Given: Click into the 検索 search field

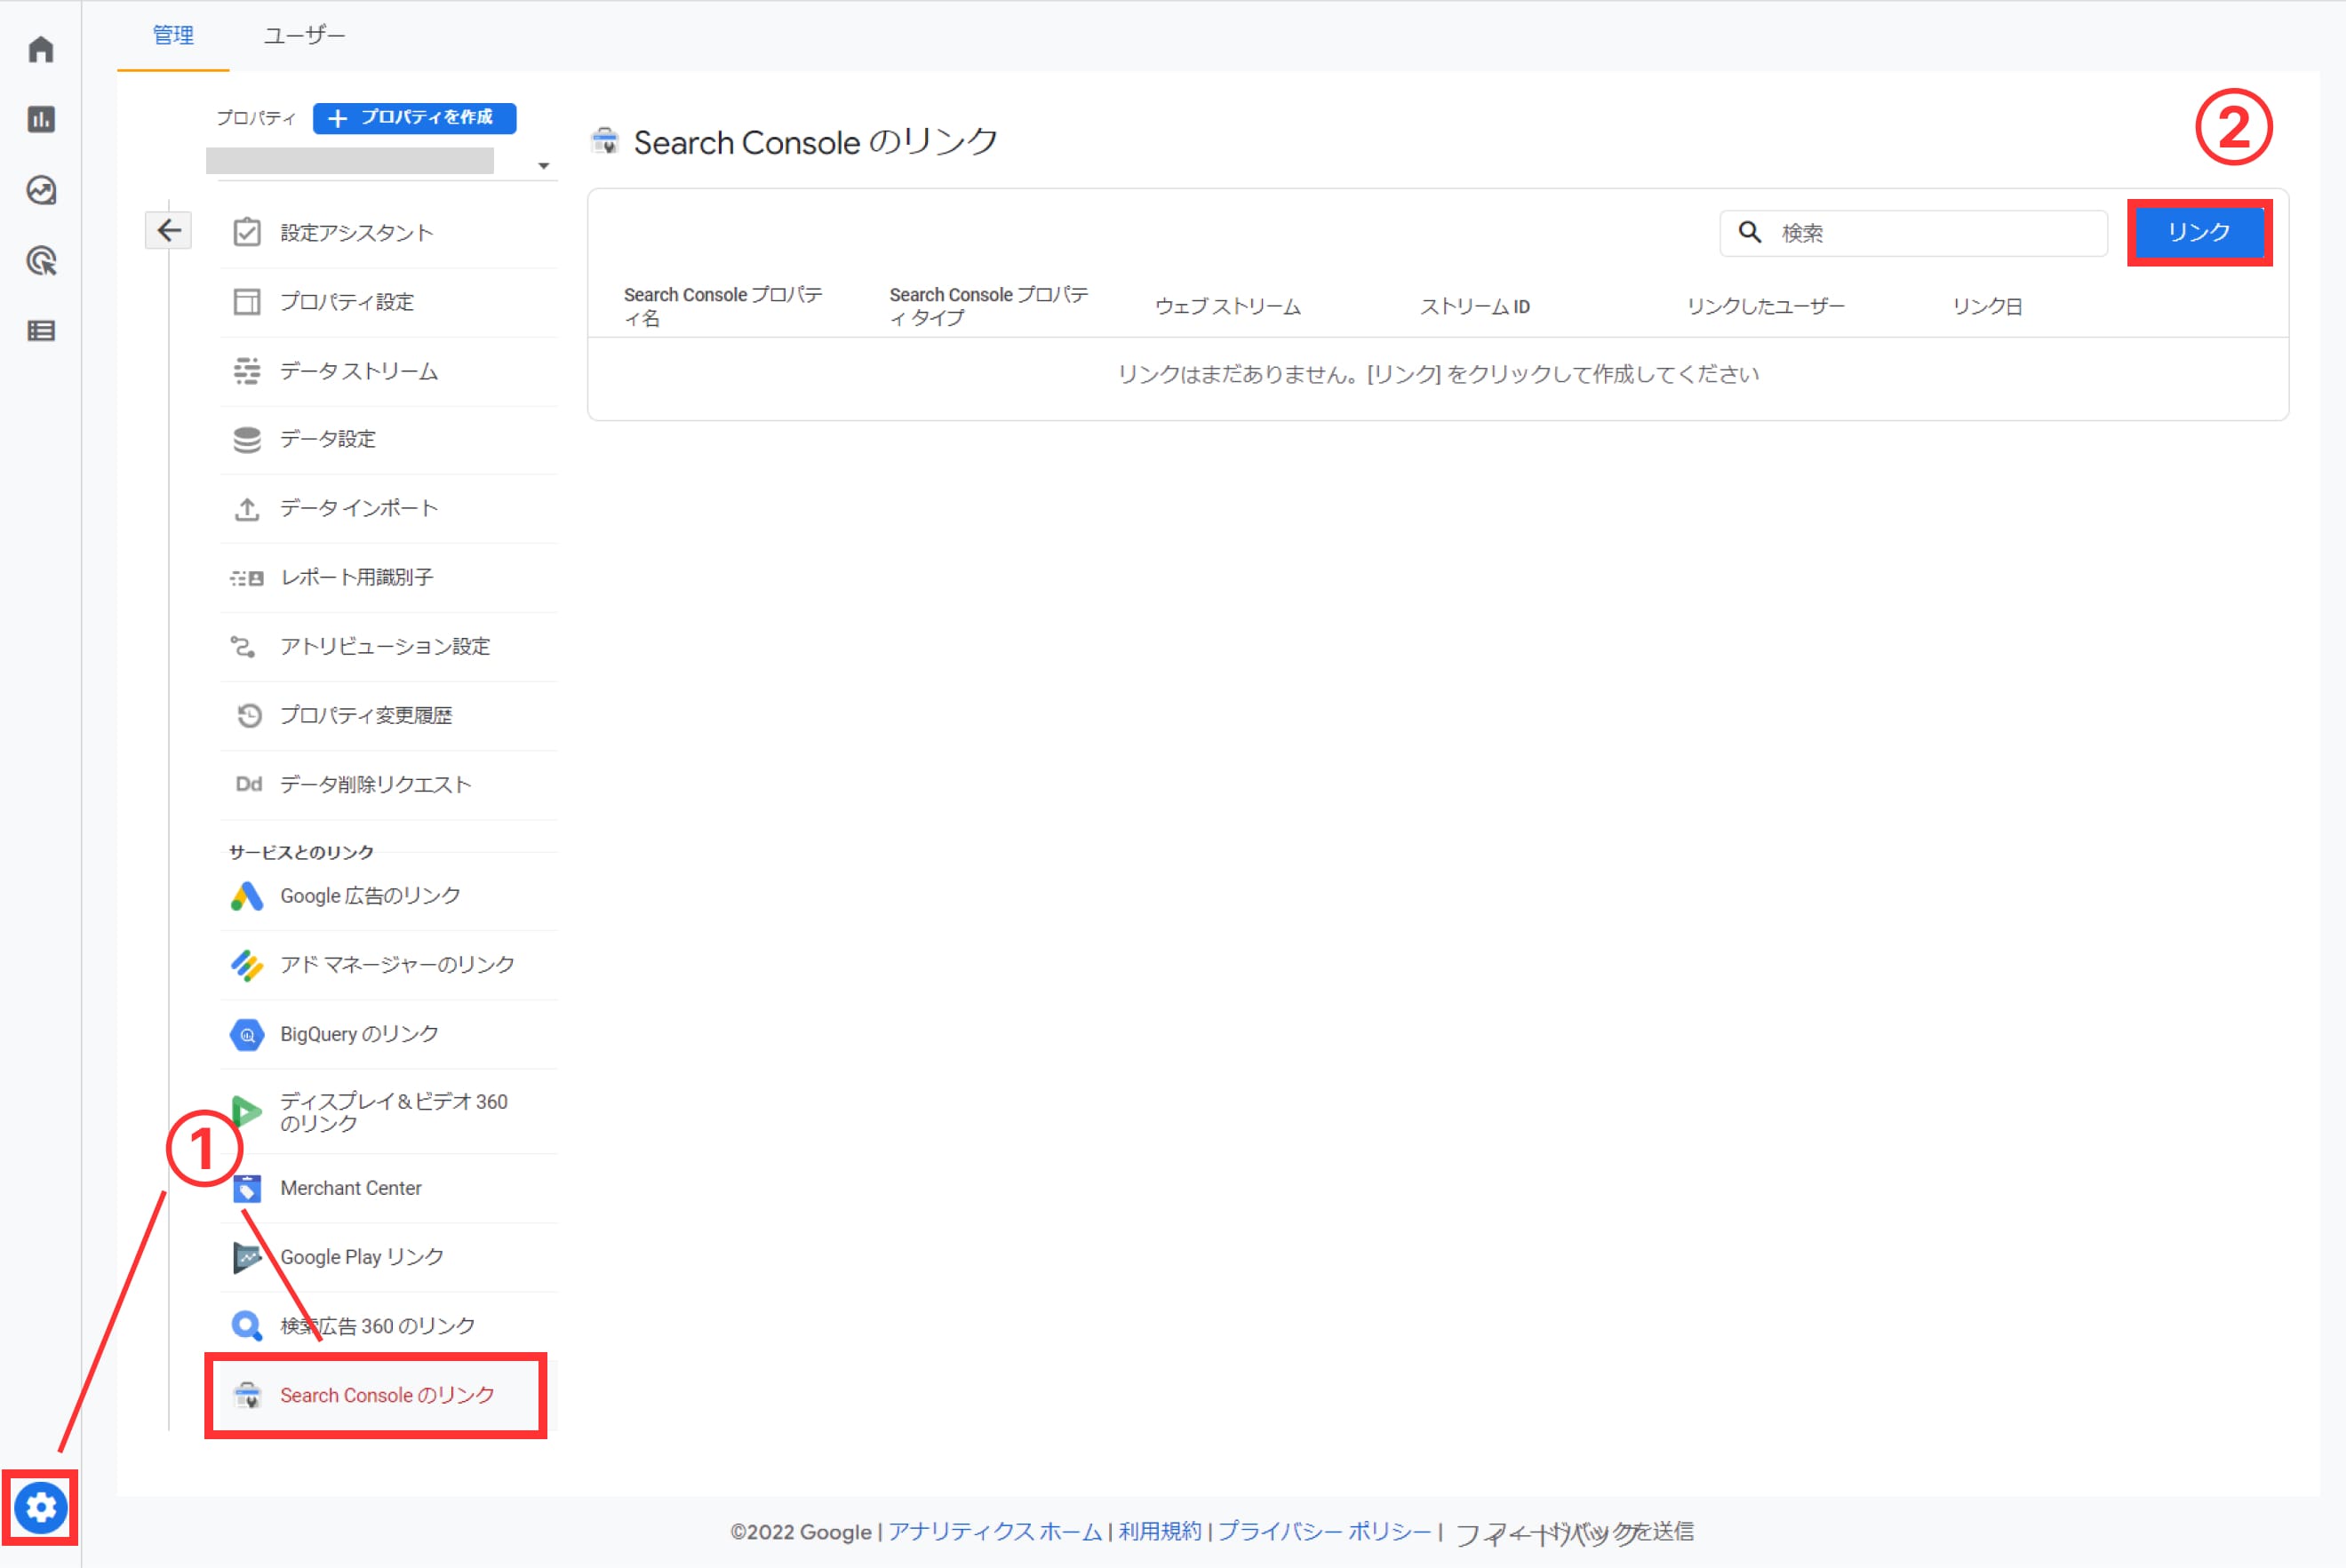Looking at the screenshot, I should point(1913,233).
